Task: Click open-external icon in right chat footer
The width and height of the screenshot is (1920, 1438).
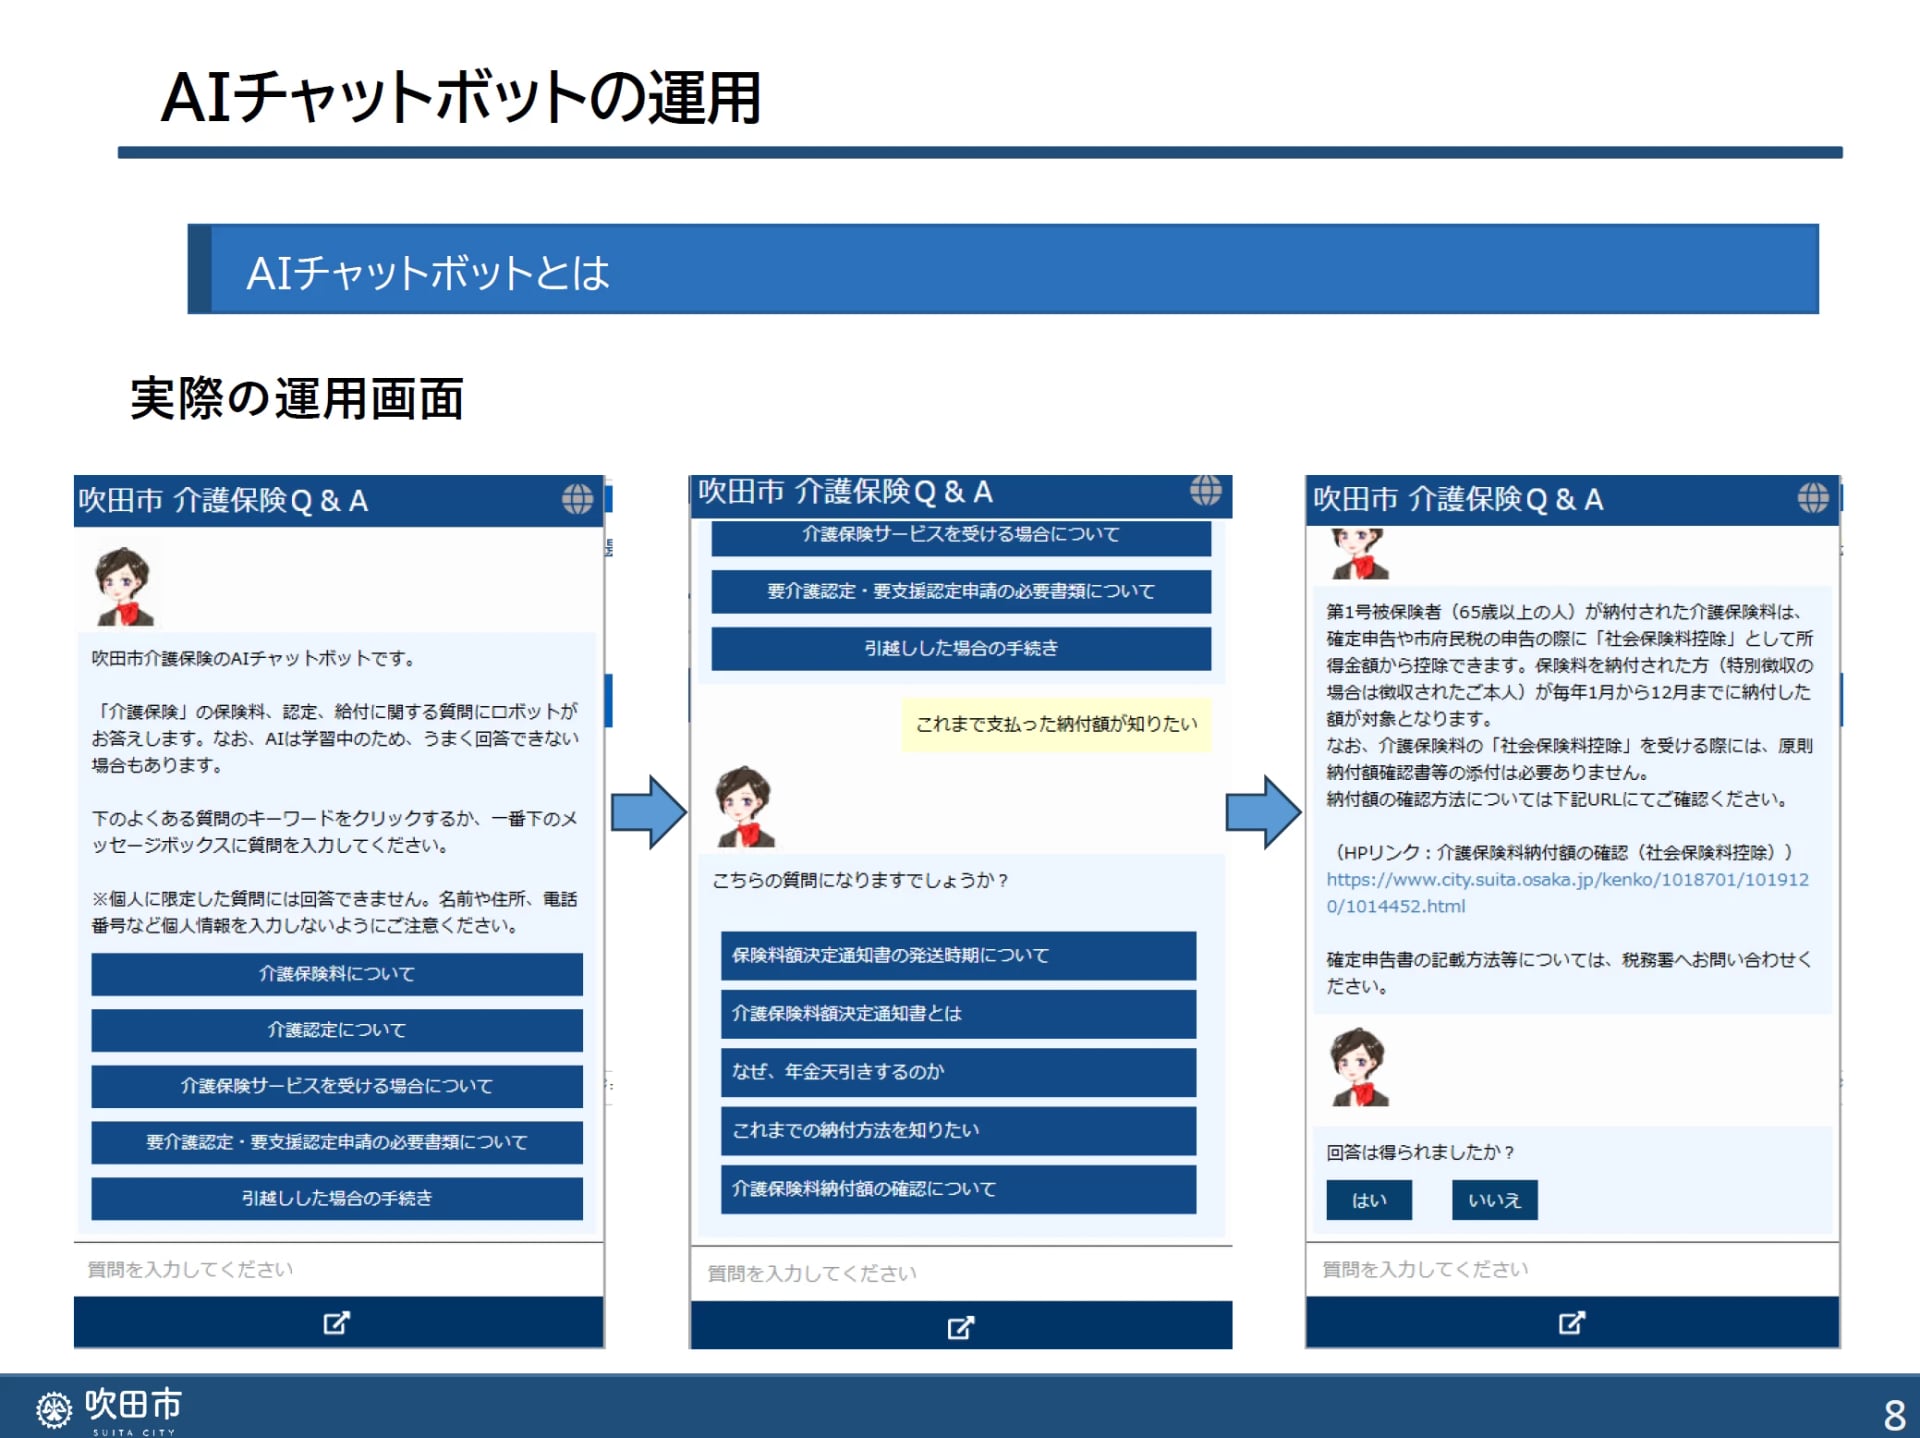Action: [1571, 1323]
